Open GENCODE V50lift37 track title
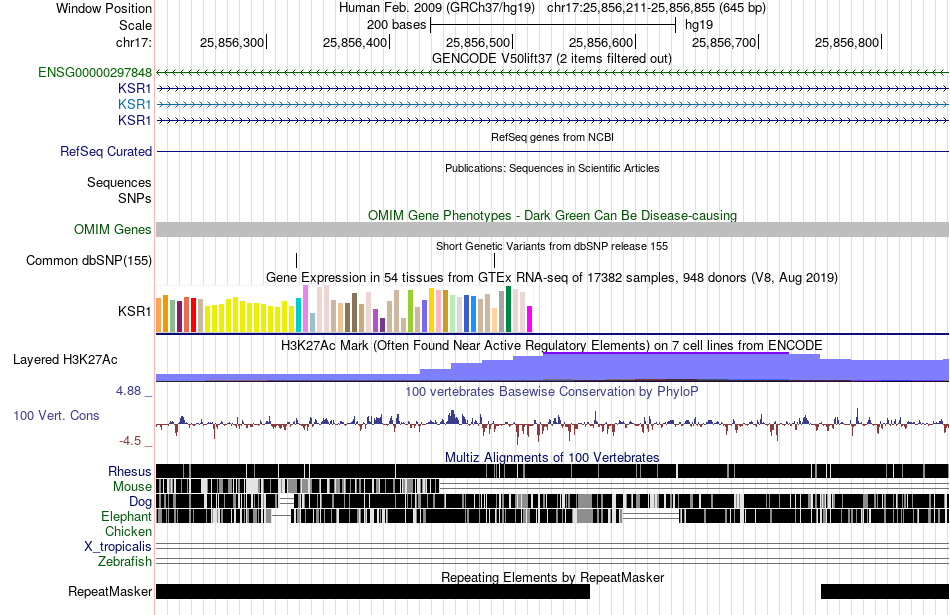The width and height of the screenshot is (950, 615). (552, 59)
